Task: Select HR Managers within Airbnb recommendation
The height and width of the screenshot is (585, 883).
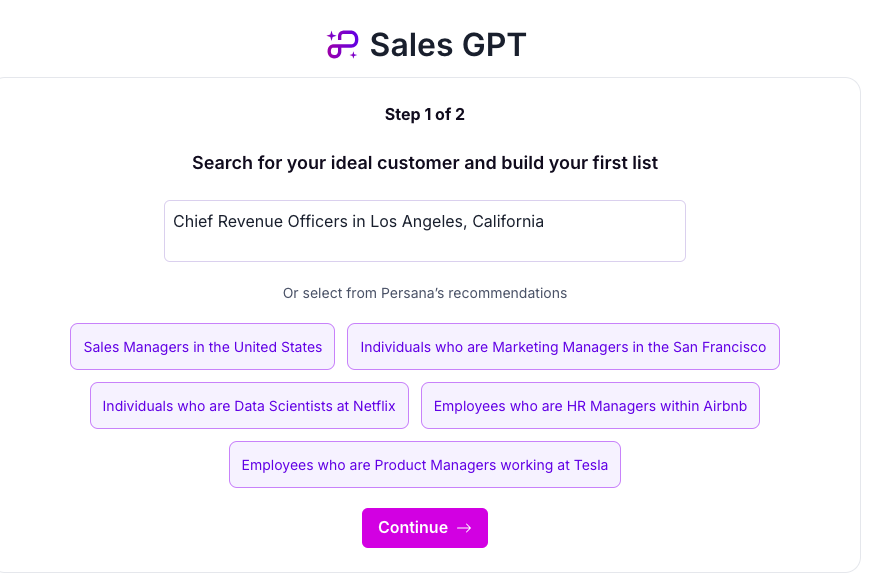Action: point(590,406)
